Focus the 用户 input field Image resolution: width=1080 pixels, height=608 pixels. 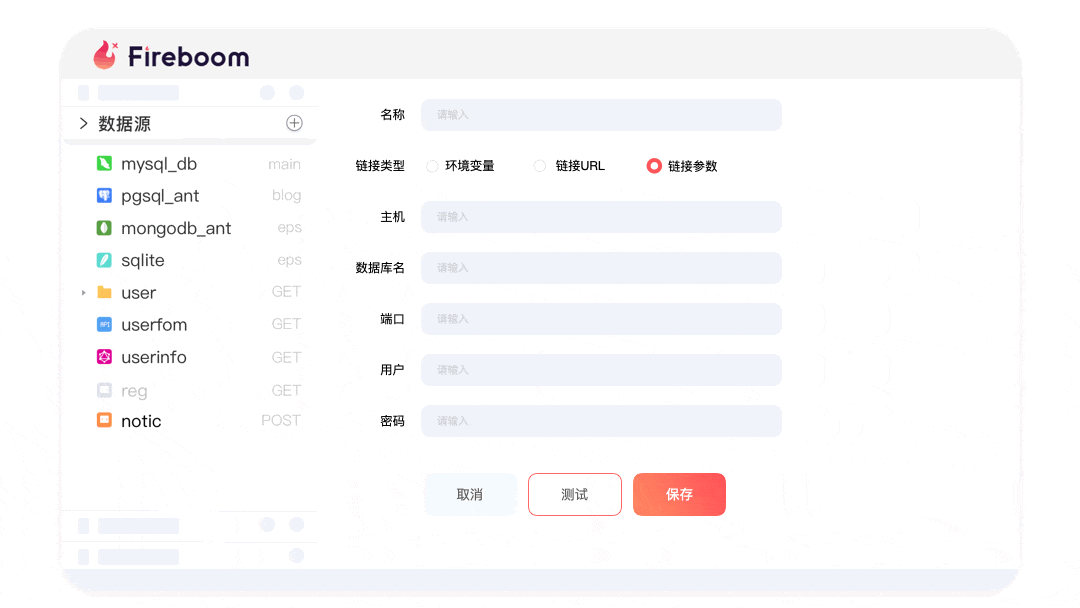pos(601,370)
